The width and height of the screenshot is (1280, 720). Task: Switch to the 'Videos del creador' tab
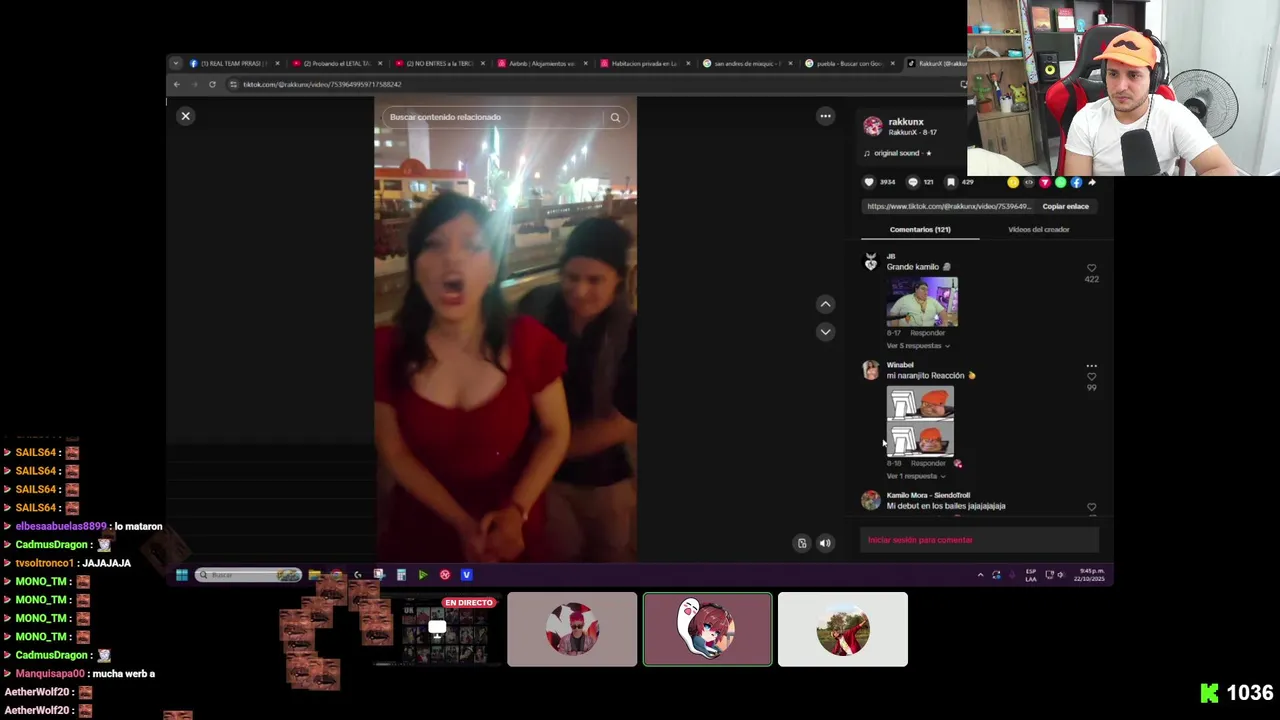1038,229
